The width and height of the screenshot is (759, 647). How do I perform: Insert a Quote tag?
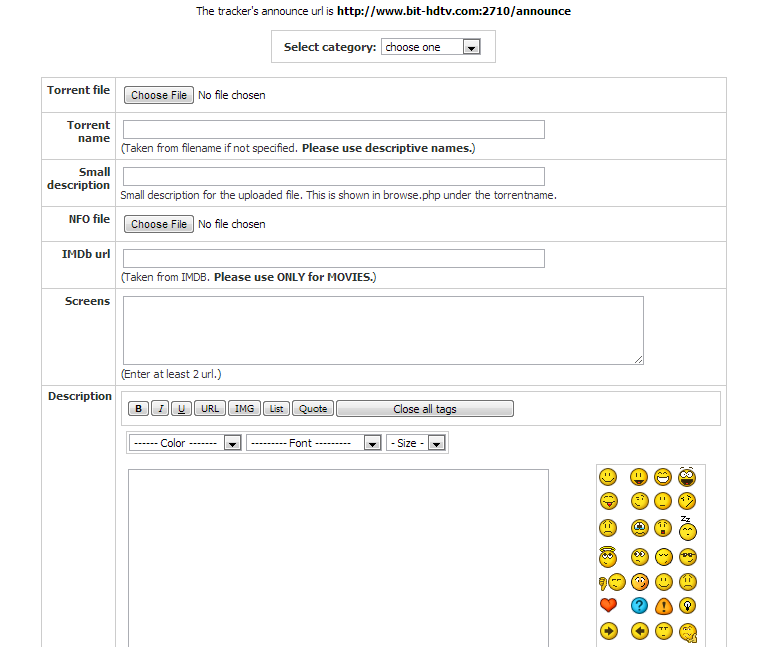tap(313, 408)
